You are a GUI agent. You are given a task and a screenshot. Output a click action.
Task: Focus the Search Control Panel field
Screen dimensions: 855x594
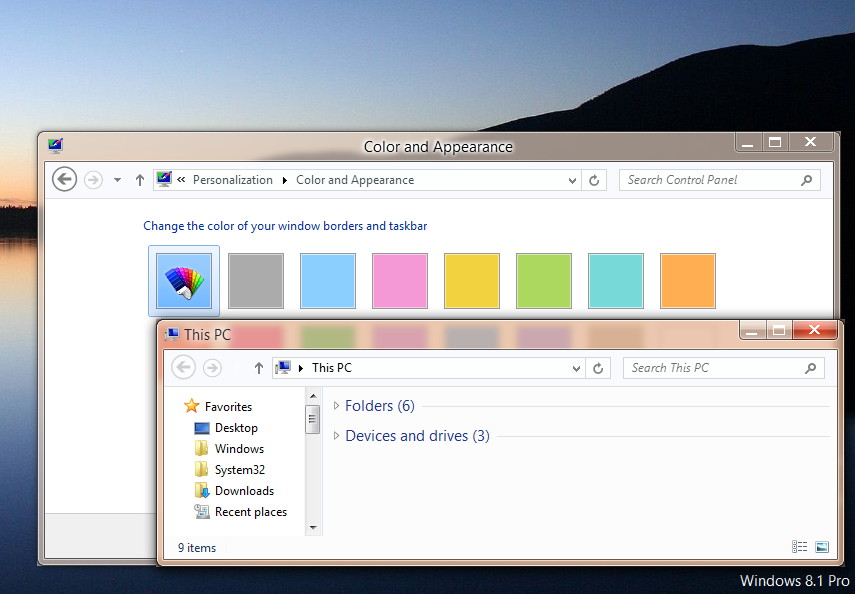[x=720, y=180]
